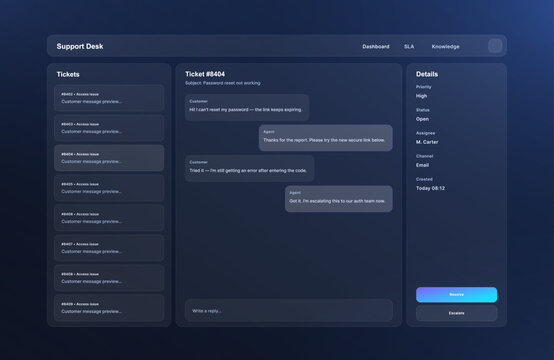Click assignee M. Carter
Image resolution: width=554 pixels, height=360 pixels.
[427, 142]
